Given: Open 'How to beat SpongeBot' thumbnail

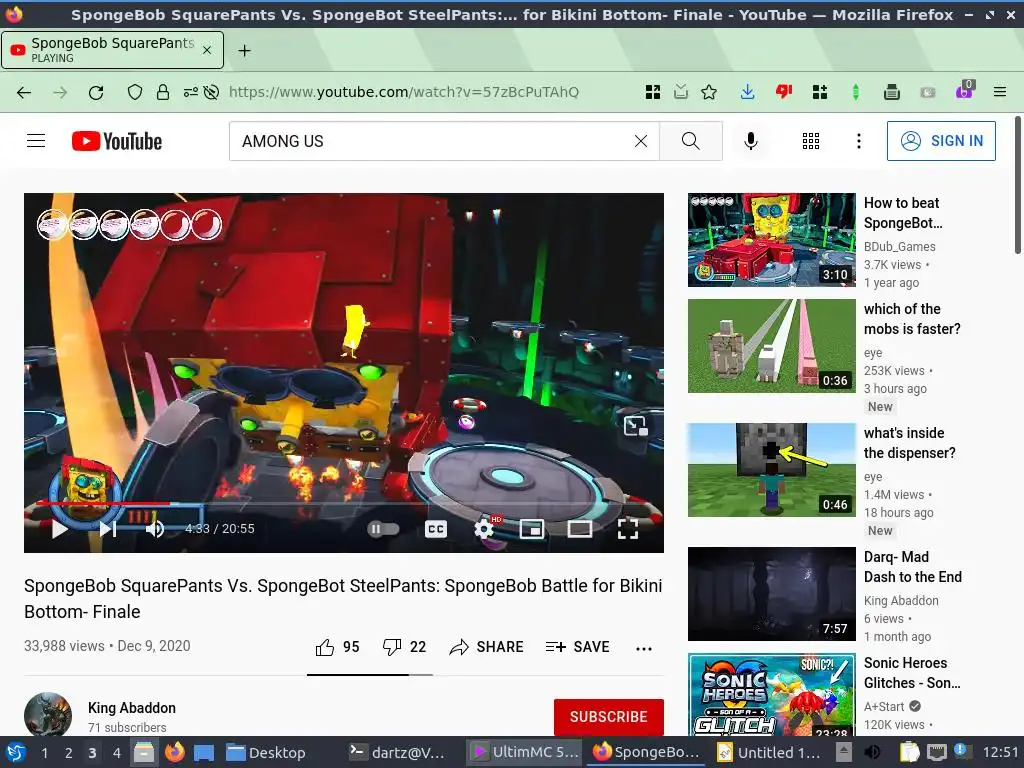Looking at the screenshot, I should click(x=771, y=240).
